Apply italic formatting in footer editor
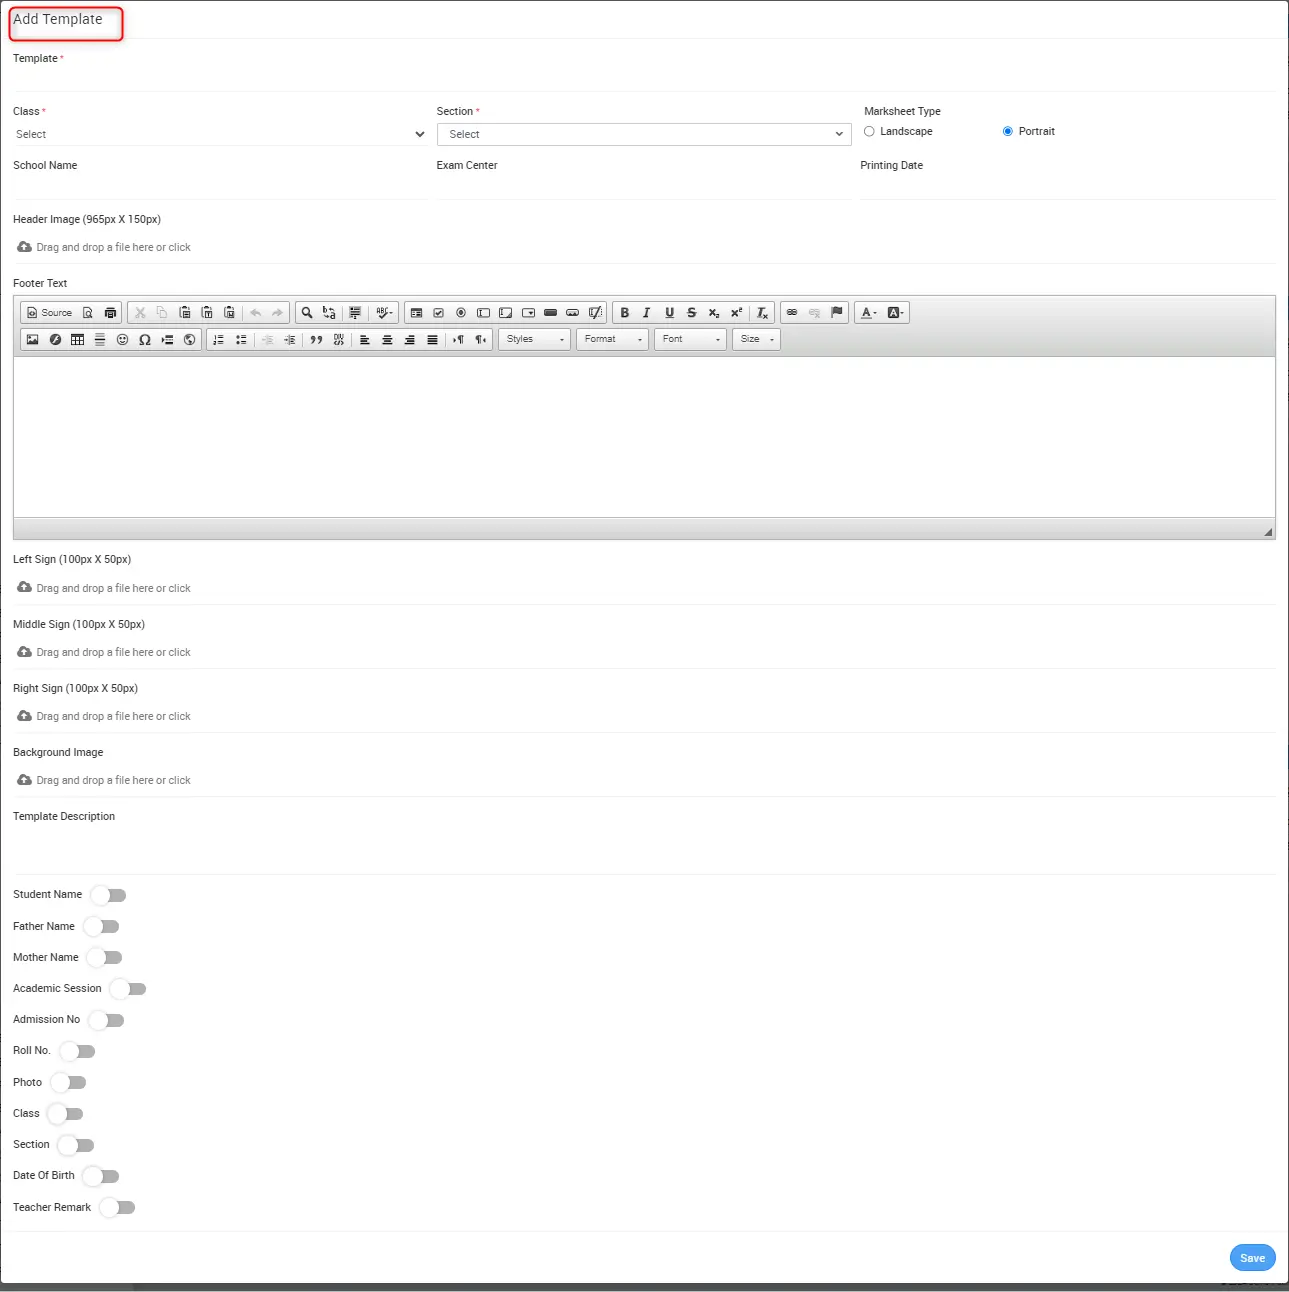 click(x=647, y=313)
